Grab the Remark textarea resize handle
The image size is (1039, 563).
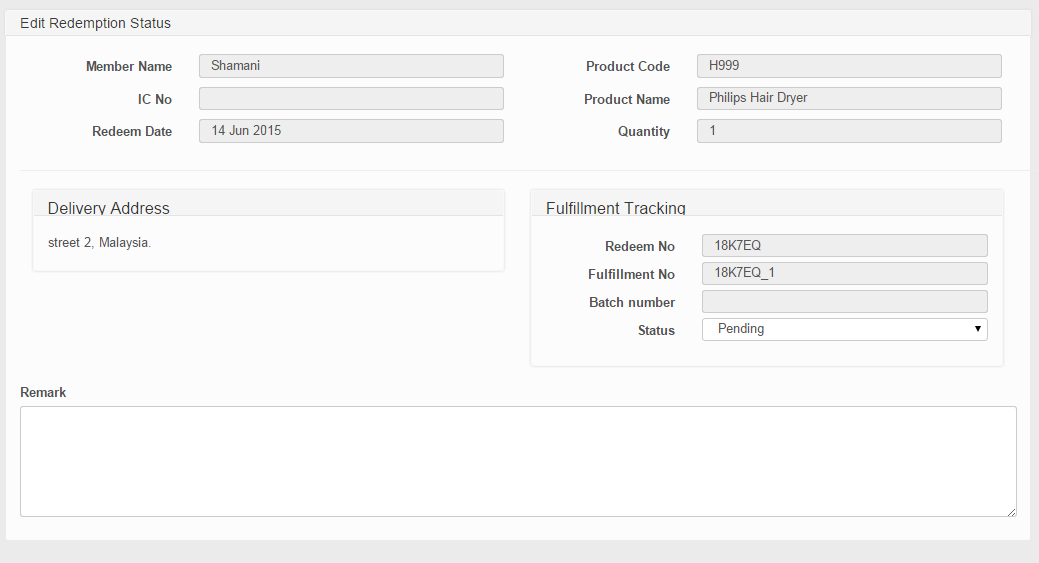1011,511
